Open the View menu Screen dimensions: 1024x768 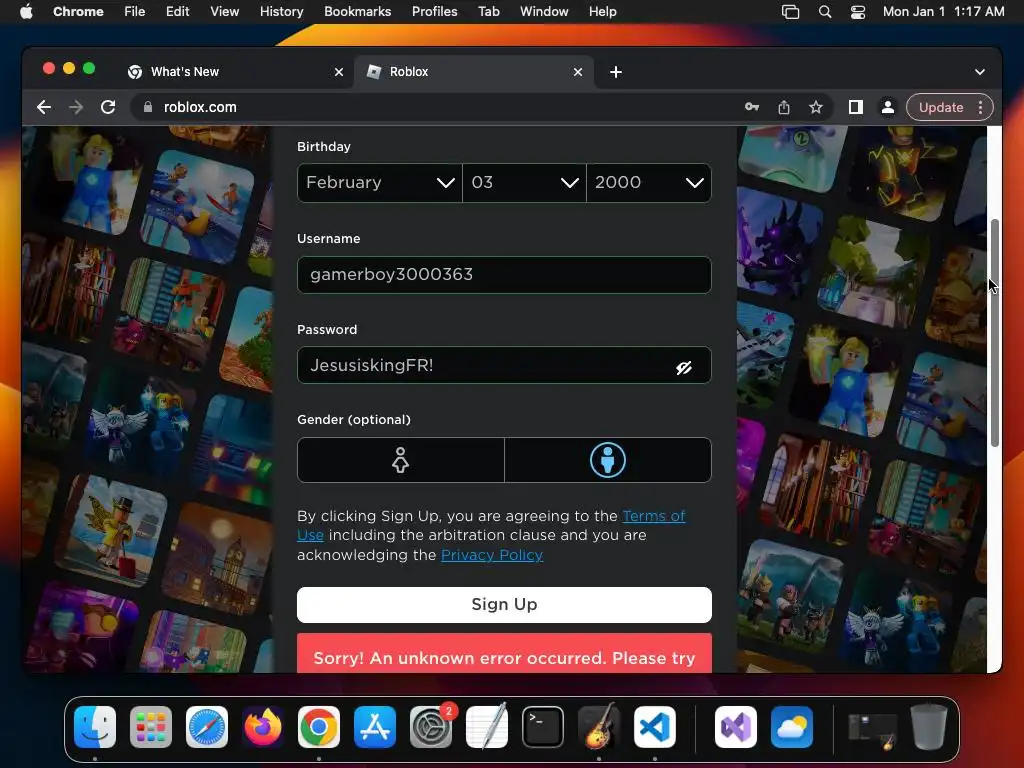tap(224, 12)
